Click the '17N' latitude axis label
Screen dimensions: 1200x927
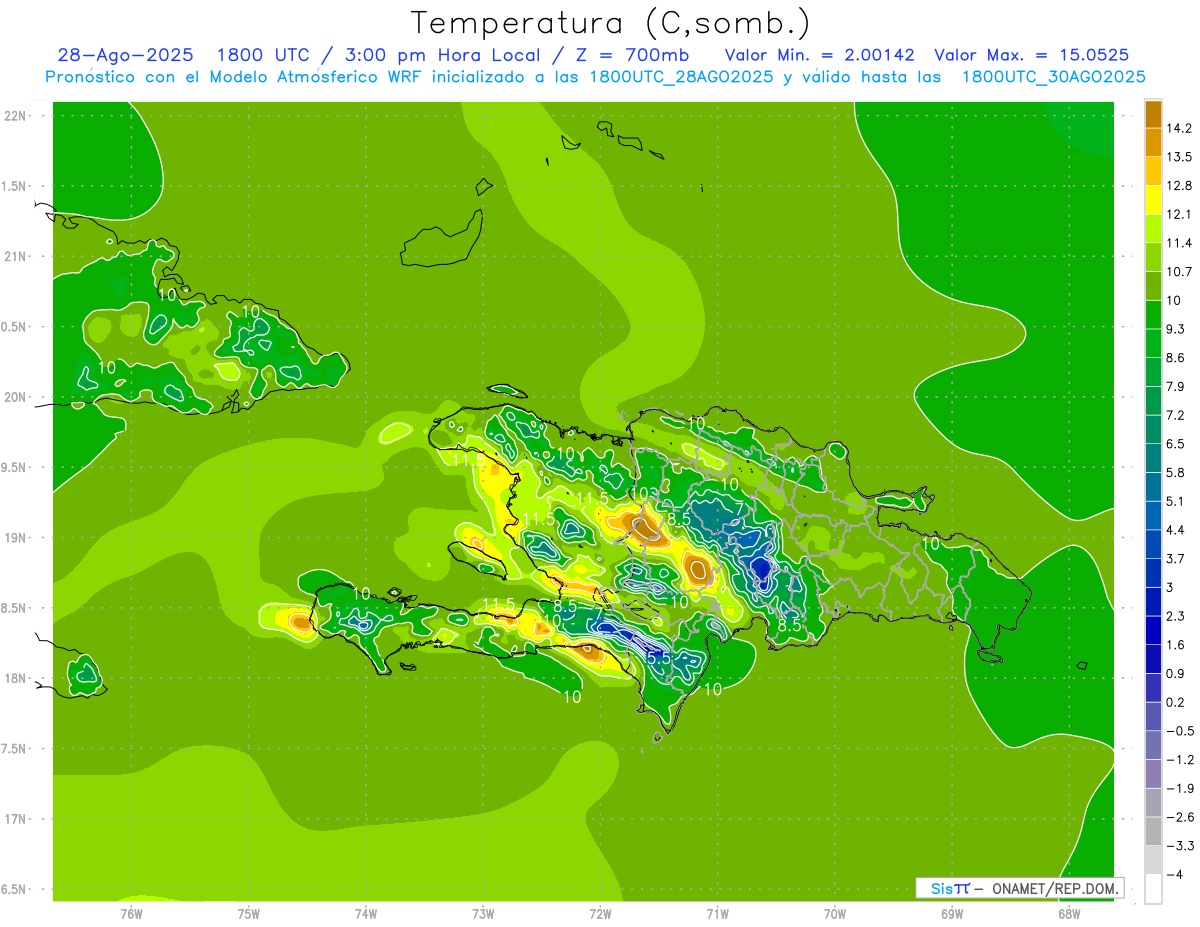(x=15, y=819)
